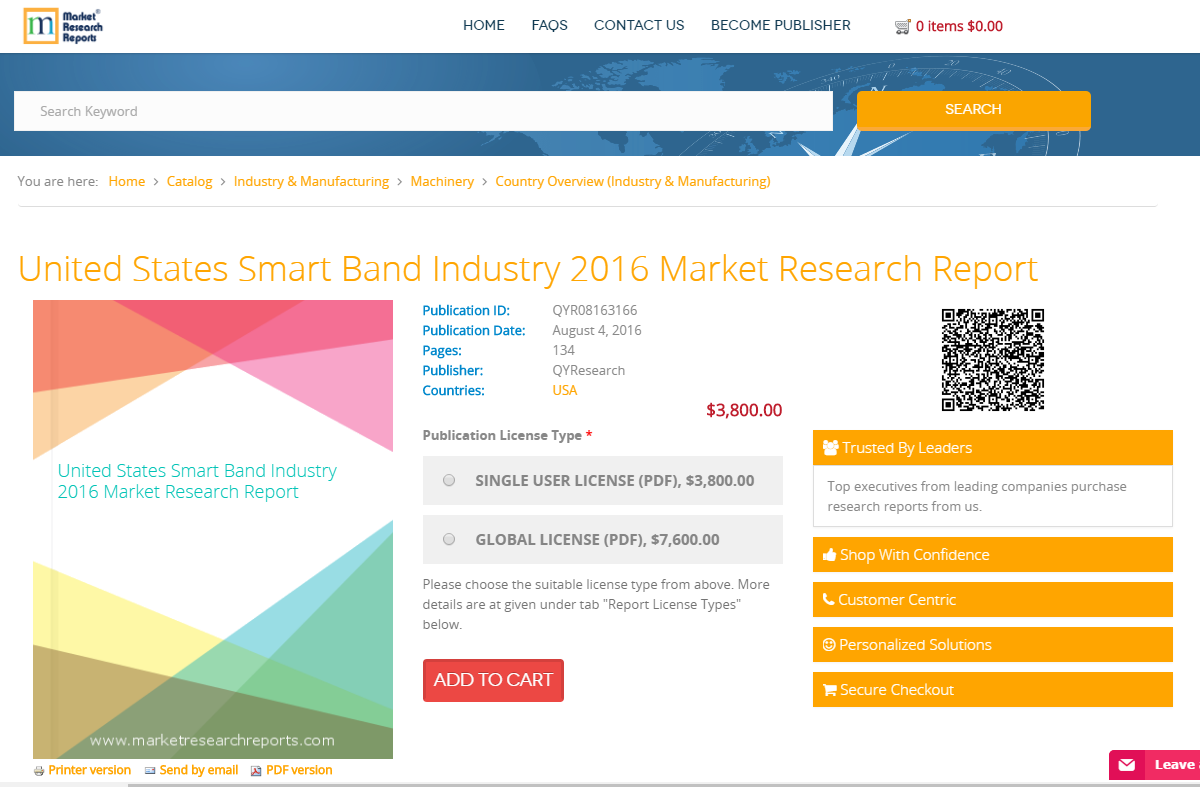The width and height of the screenshot is (1200, 787).
Task: Open the FAQS menu item
Action: click(549, 25)
